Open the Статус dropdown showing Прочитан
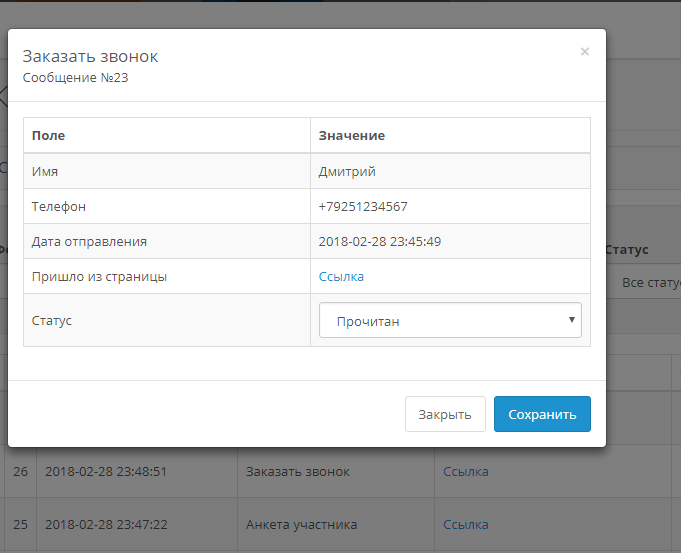681x553 pixels. (449, 321)
